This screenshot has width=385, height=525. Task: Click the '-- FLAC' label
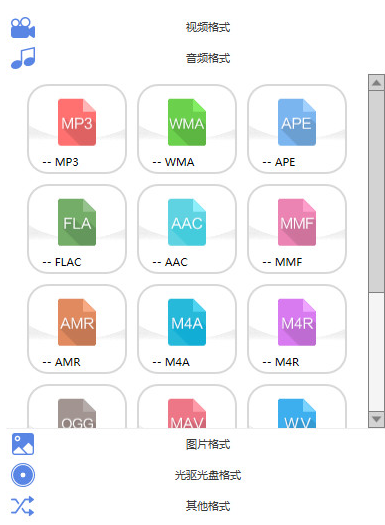click(x=62, y=262)
